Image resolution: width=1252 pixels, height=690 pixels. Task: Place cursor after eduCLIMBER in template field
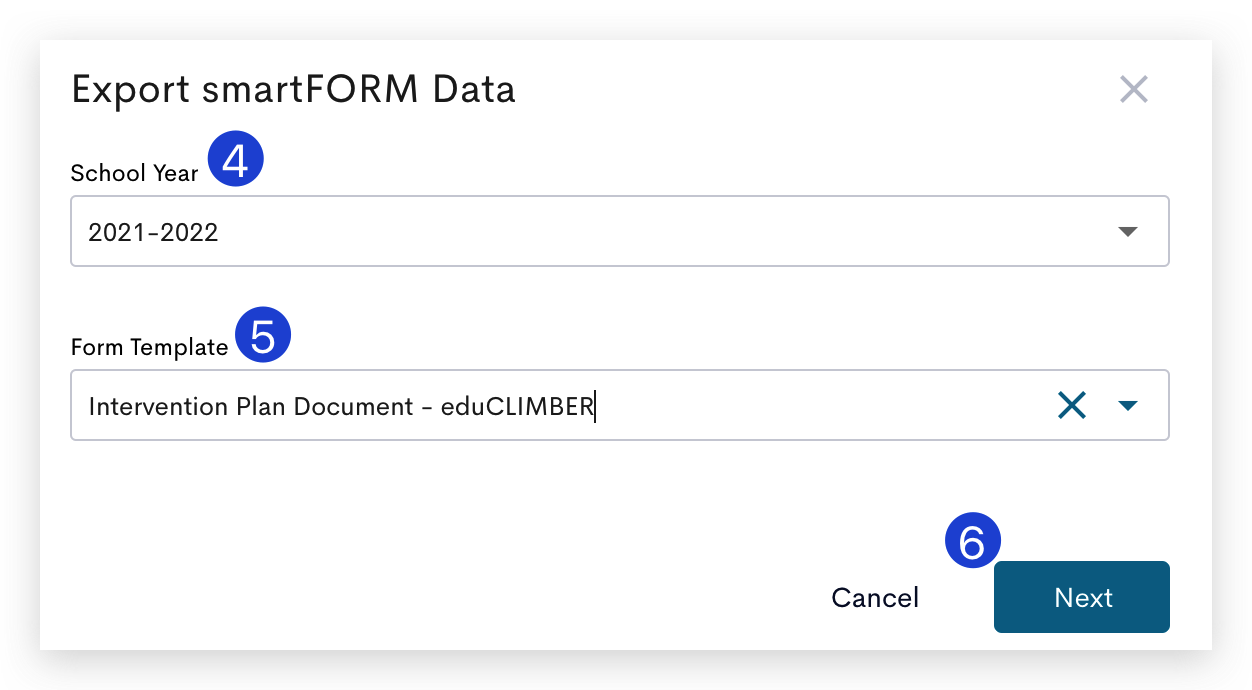tap(596, 406)
